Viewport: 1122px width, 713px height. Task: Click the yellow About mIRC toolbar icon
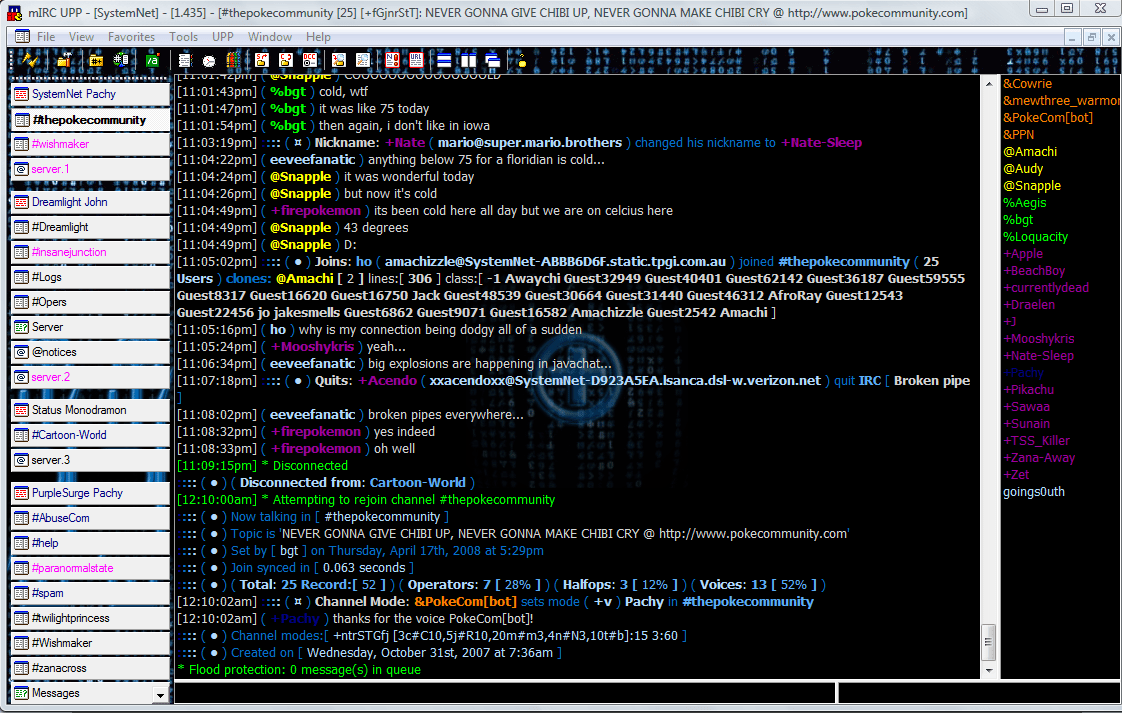(521, 61)
